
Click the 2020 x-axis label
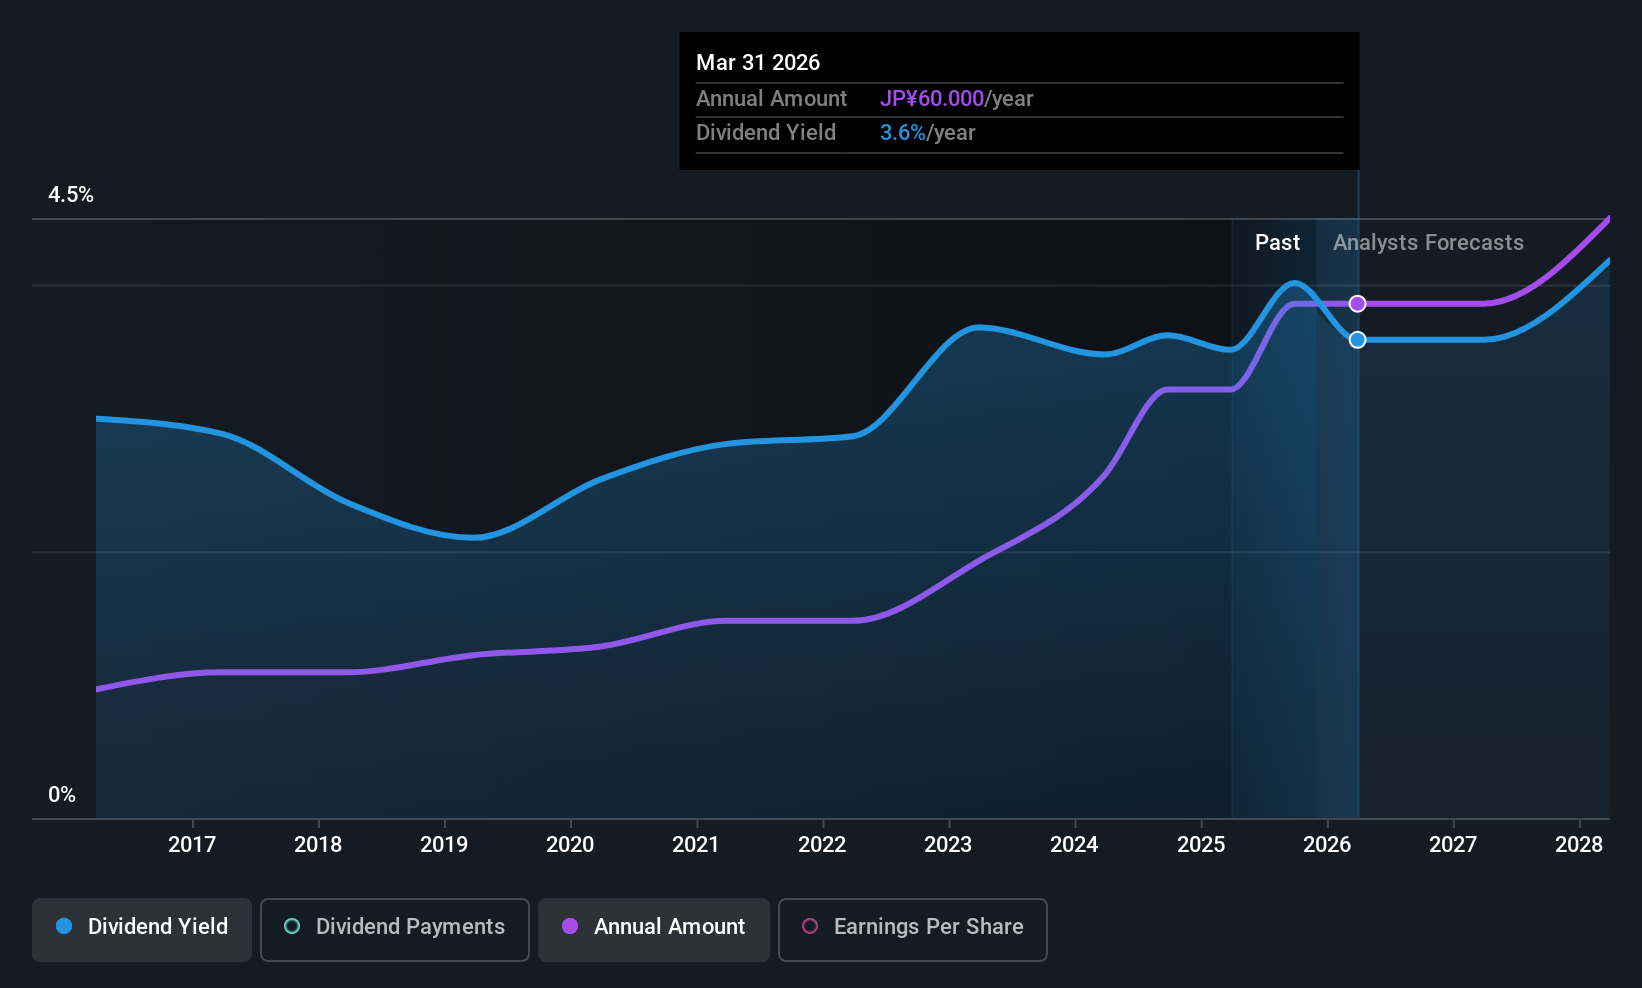pyautogui.click(x=570, y=845)
